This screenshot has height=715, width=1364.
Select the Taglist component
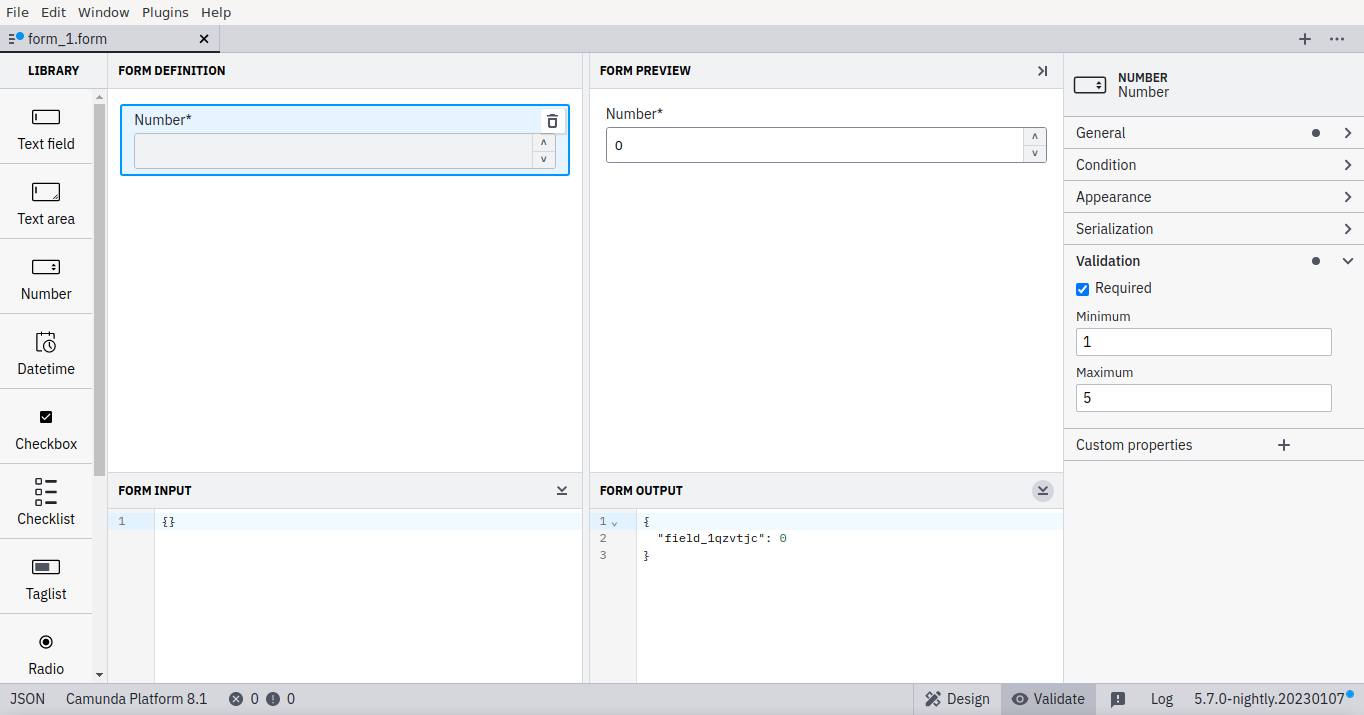[x=45, y=577]
